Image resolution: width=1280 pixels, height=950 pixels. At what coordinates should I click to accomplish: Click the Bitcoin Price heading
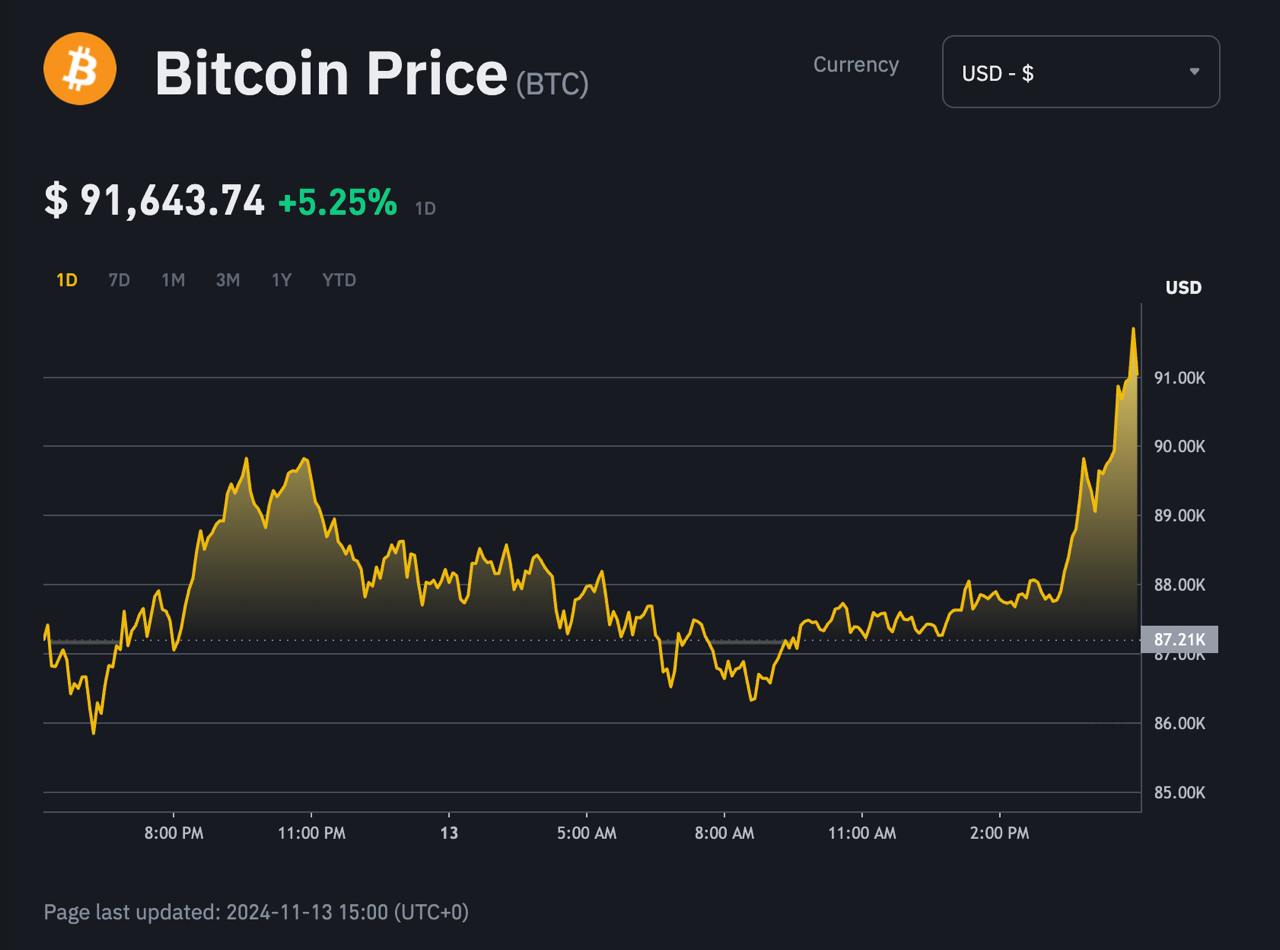click(331, 73)
